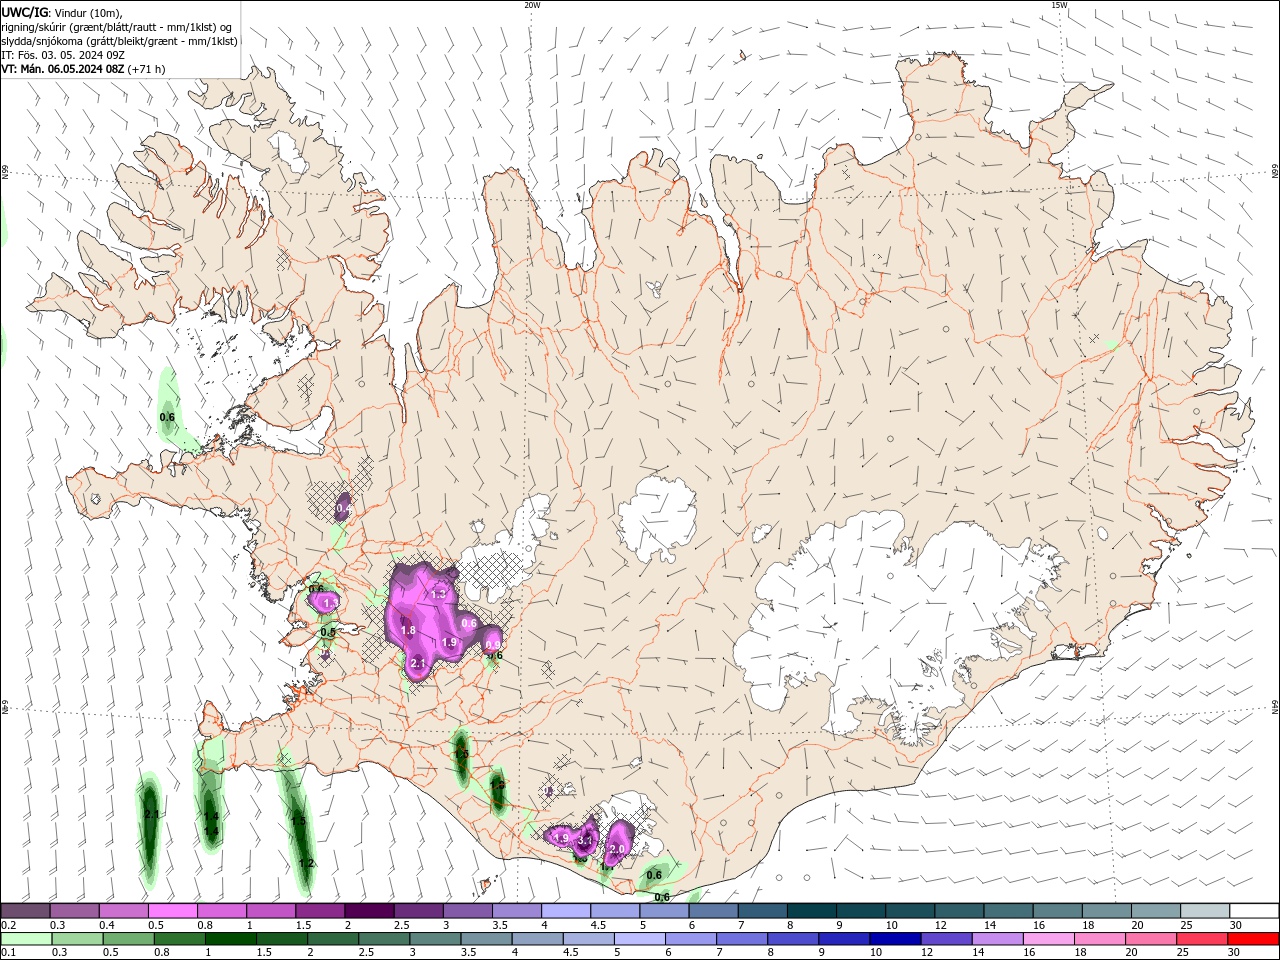
Task: Click the 1.2 rain value over southwest sea
Action: pyautogui.click(x=306, y=863)
